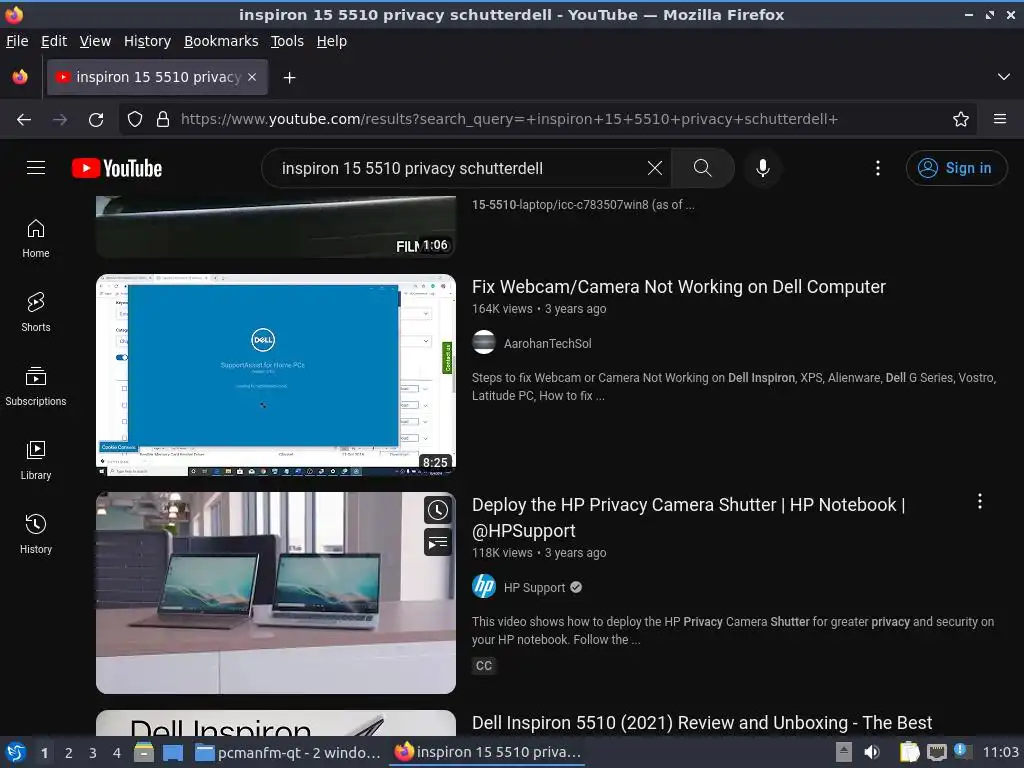Open file manager taskbar launcher
This screenshot has height=768, width=1024.
pyautogui.click(x=144, y=752)
